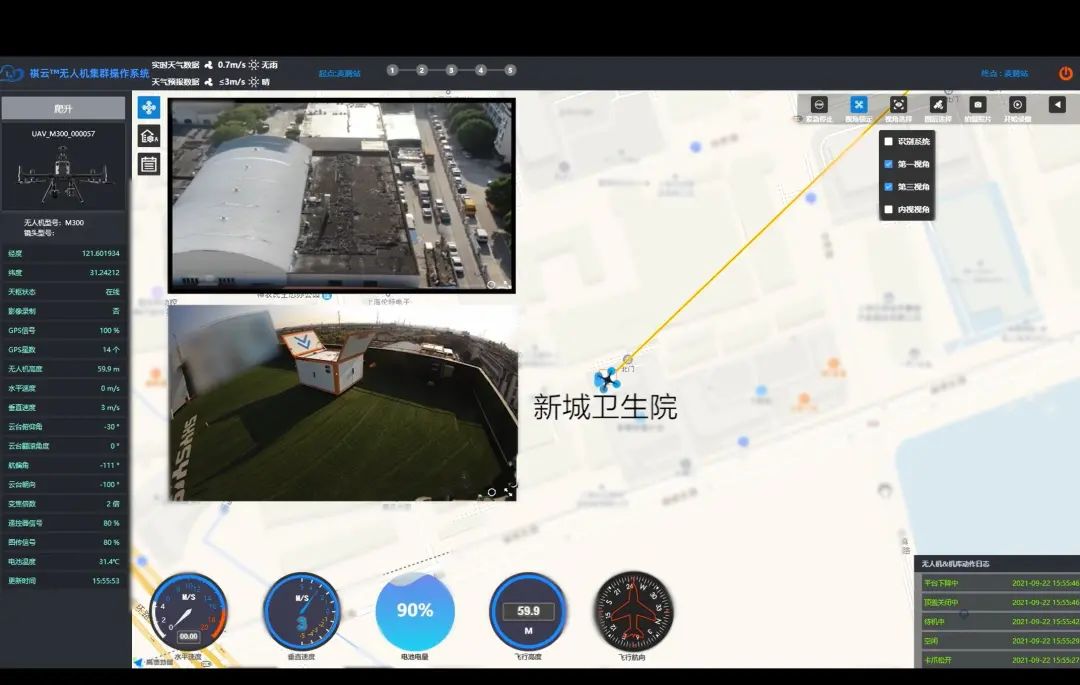The height and width of the screenshot is (685, 1080).
Task: Collapse the toolbar with the left arrow
Action: pos(1057,104)
